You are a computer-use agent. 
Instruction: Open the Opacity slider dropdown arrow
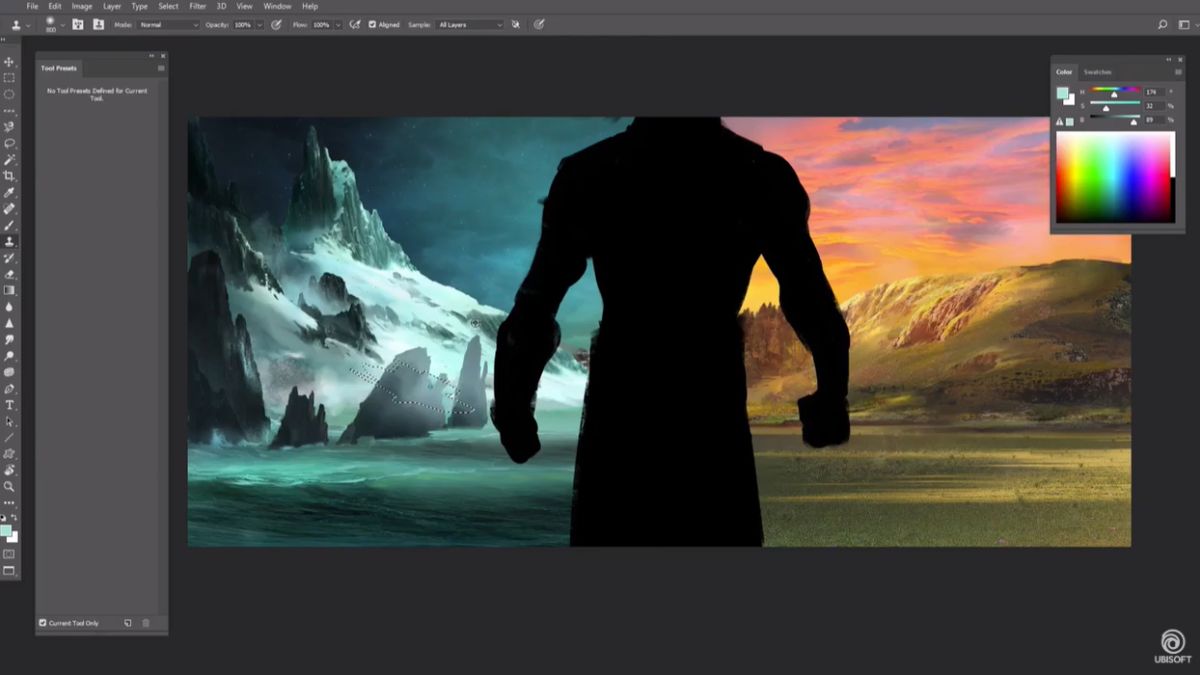point(258,24)
